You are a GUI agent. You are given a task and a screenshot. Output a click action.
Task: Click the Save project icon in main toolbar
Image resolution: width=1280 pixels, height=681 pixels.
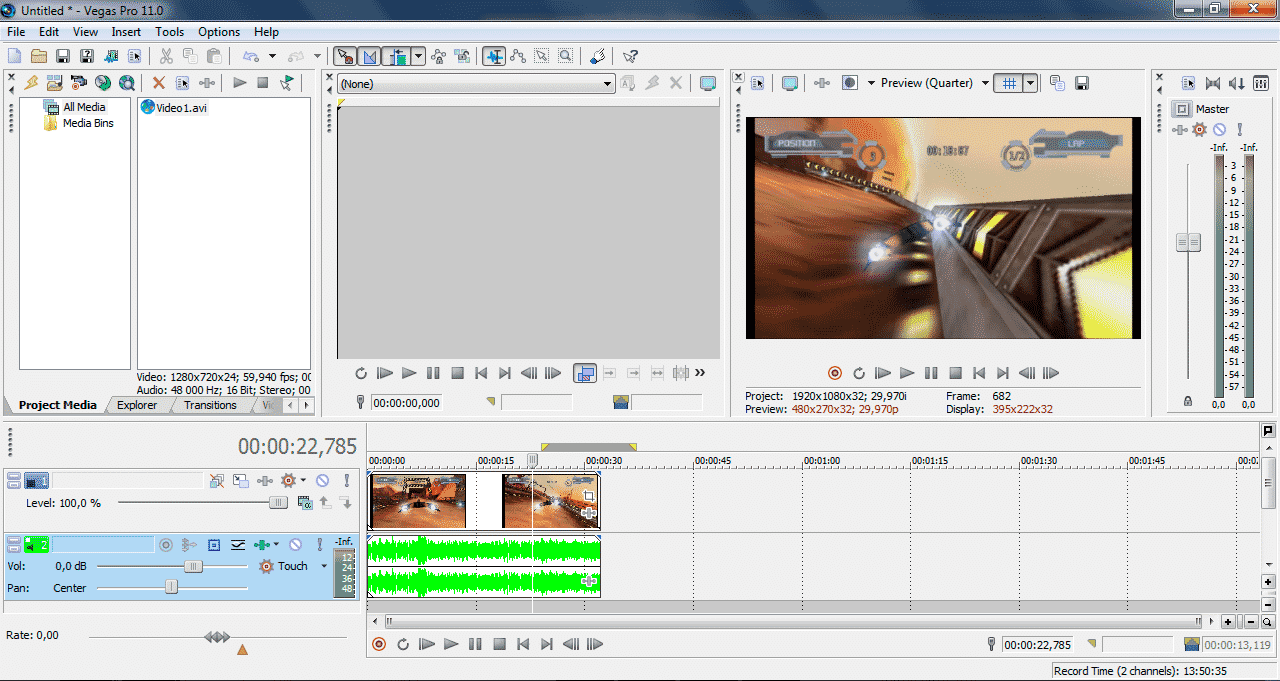coord(62,56)
